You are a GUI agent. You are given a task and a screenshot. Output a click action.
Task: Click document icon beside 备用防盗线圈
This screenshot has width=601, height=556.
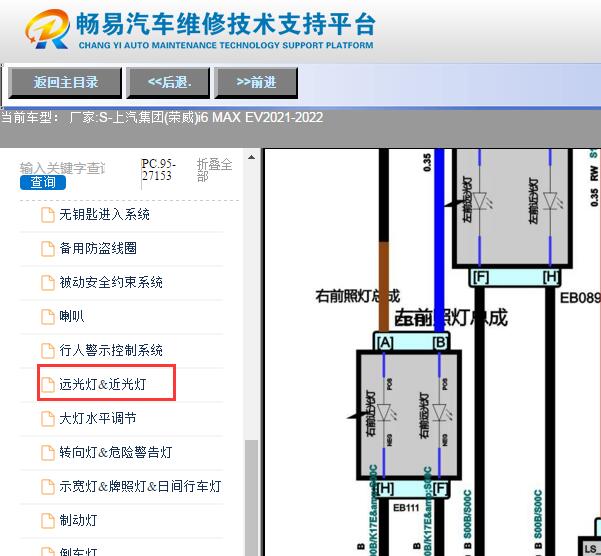coord(48,248)
